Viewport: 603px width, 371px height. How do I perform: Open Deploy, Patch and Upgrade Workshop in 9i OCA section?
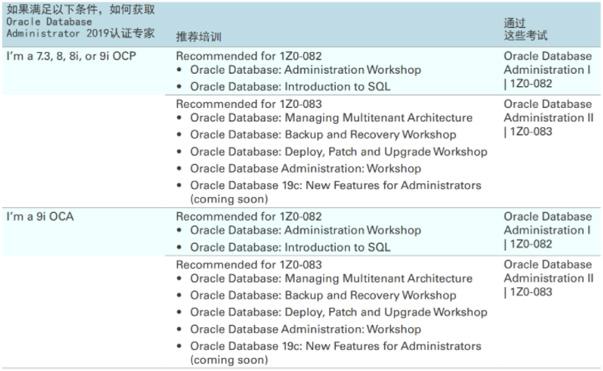pos(338,312)
